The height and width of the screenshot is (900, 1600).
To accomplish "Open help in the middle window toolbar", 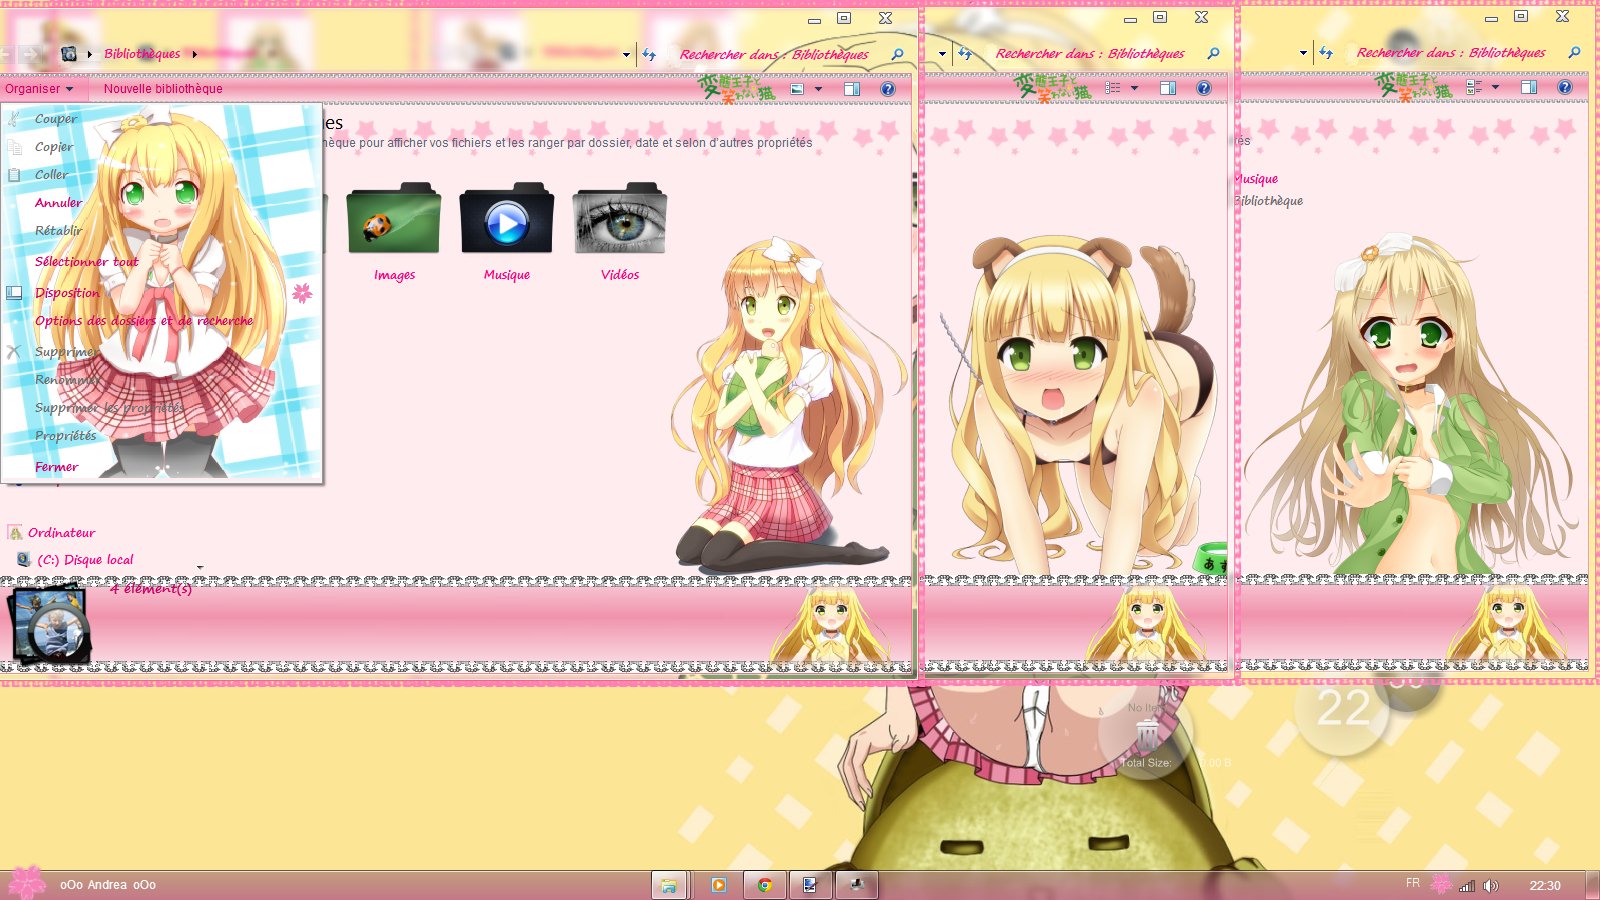I will click(1204, 88).
